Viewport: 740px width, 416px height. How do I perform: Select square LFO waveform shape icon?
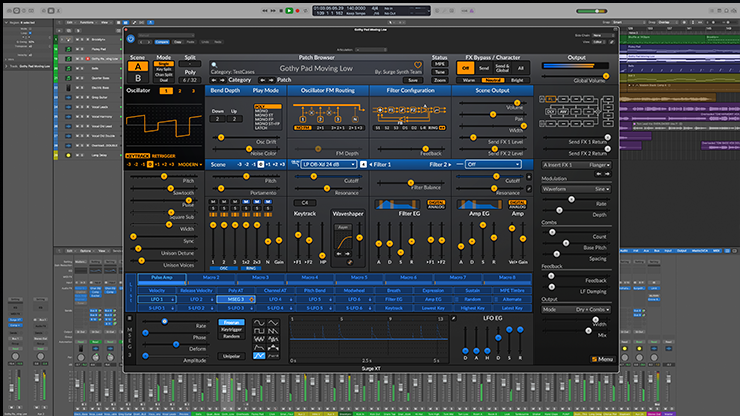click(259, 331)
